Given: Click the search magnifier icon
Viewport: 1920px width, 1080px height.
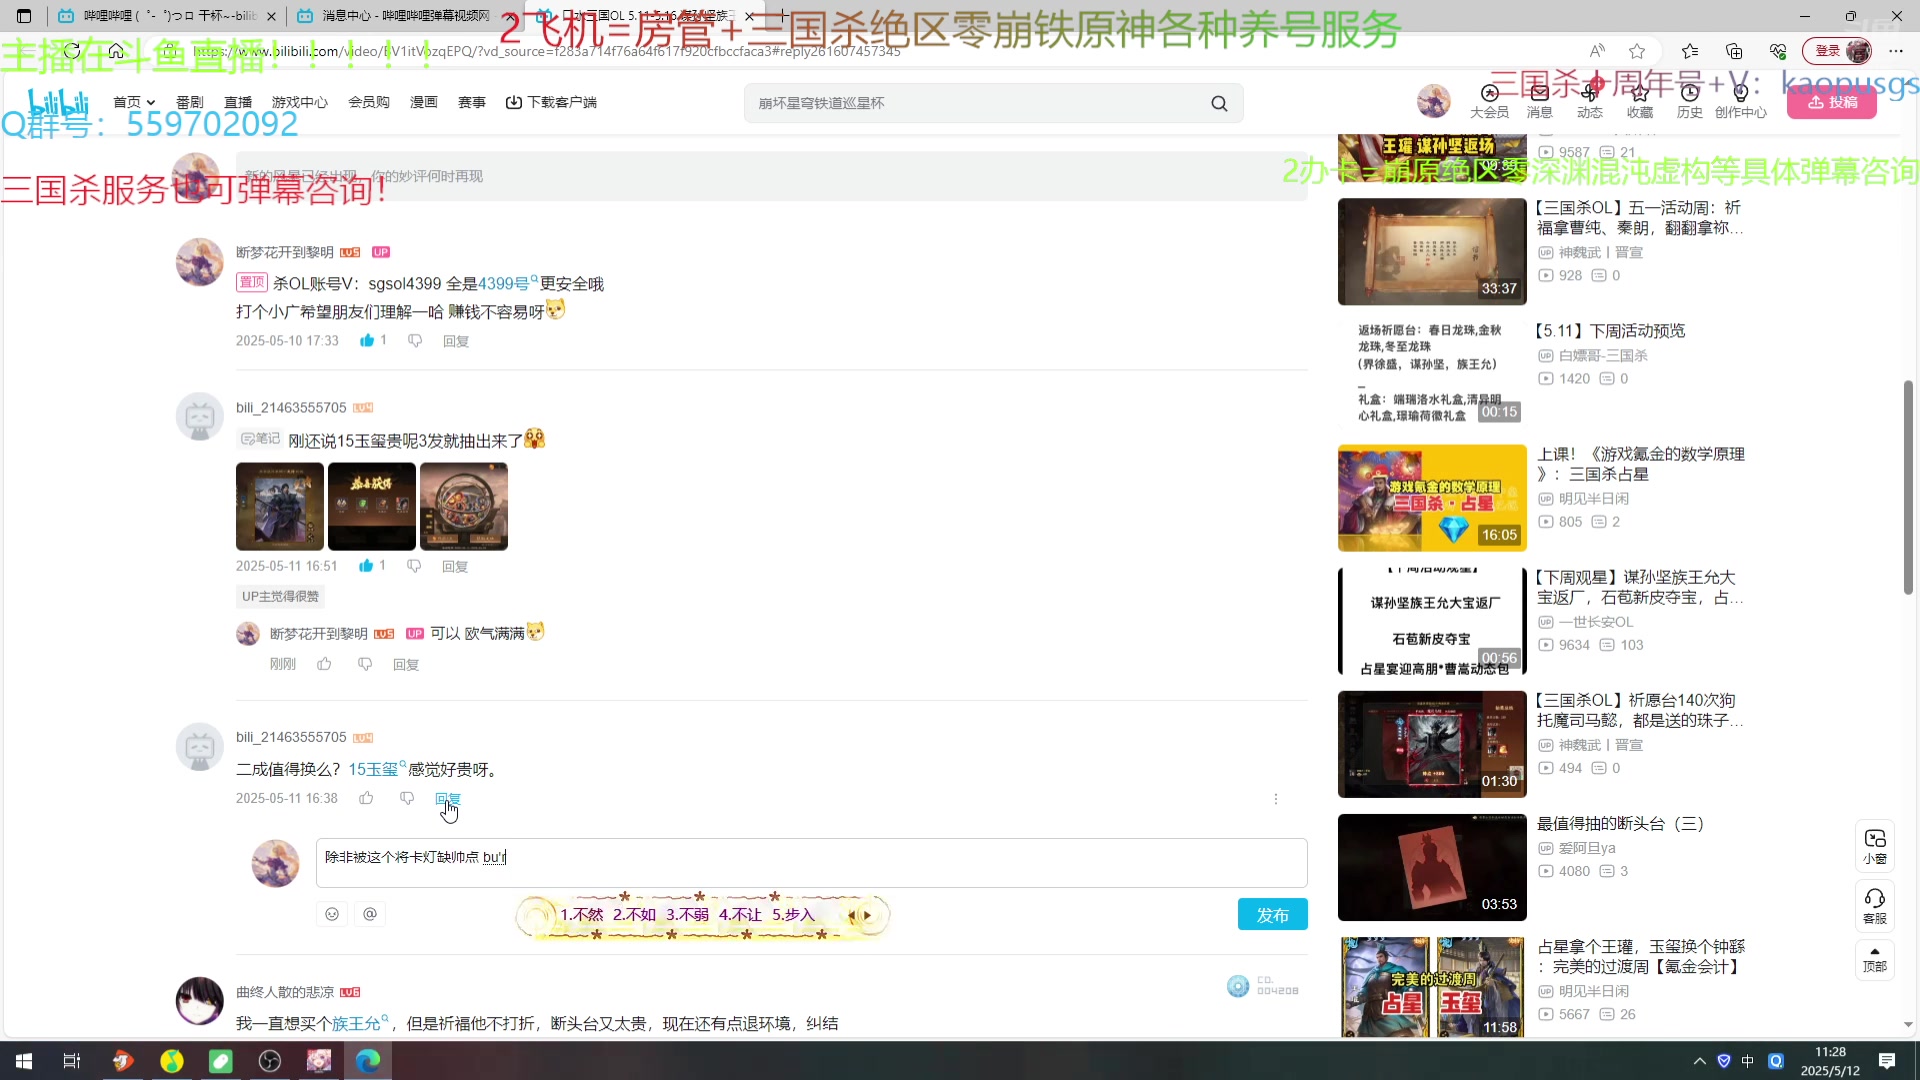Looking at the screenshot, I should (1219, 103).
